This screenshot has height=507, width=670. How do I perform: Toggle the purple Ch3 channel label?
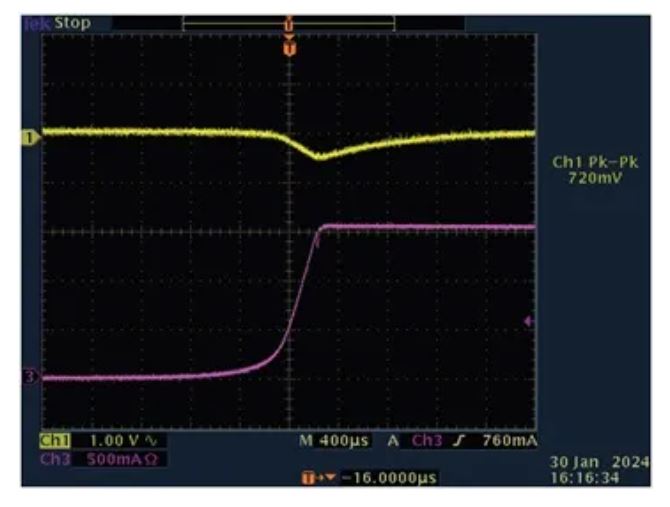52,458
